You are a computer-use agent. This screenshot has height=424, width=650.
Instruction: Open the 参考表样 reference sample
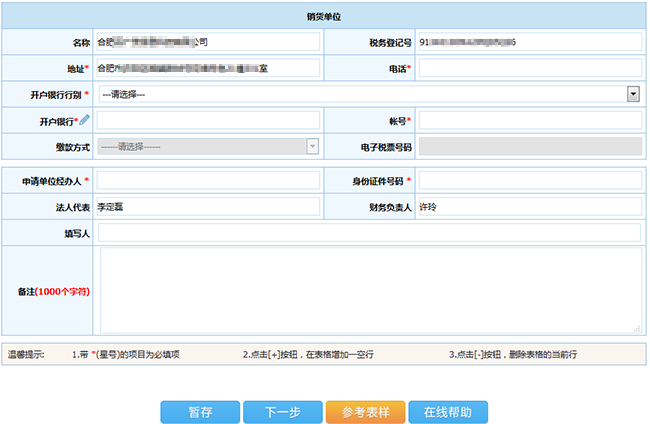pyautogui.click(x=365, y=412)
